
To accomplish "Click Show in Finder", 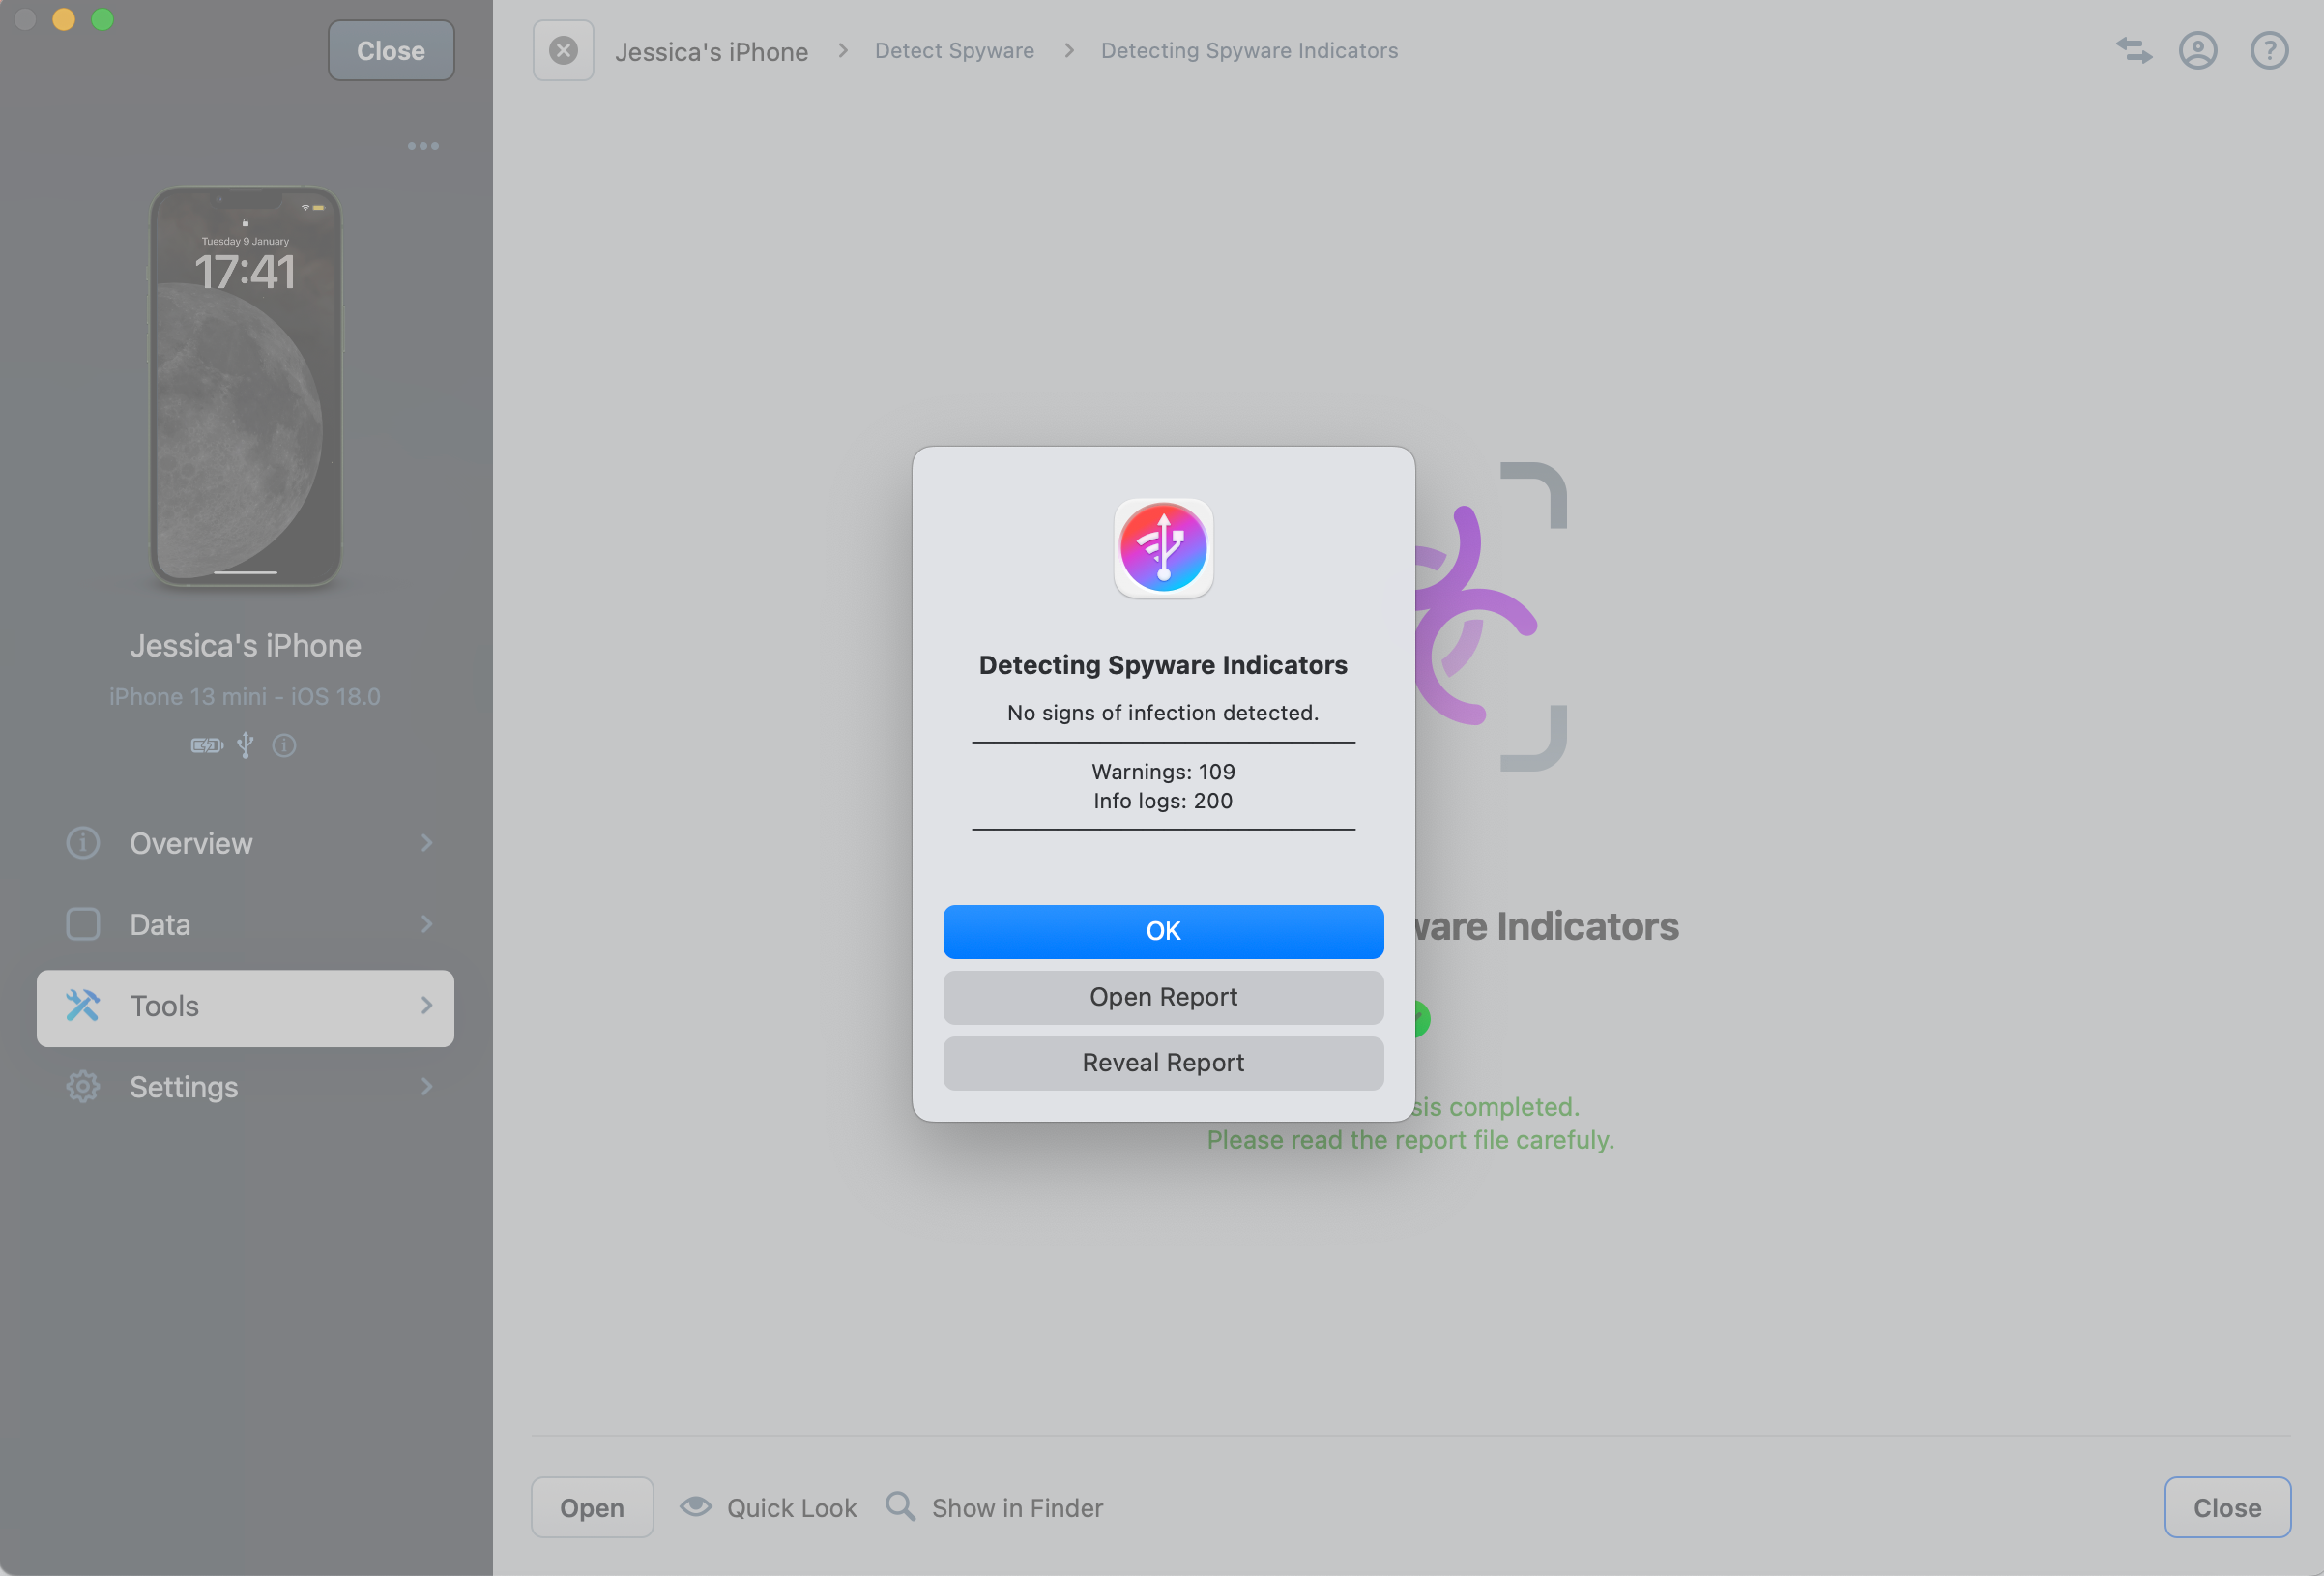I will coord(995,1507).
